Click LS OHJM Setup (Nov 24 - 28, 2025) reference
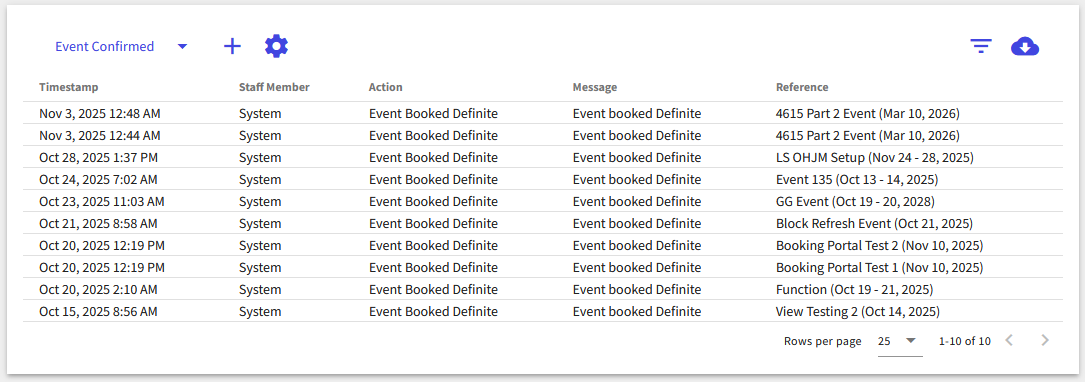 coord(875,157)
